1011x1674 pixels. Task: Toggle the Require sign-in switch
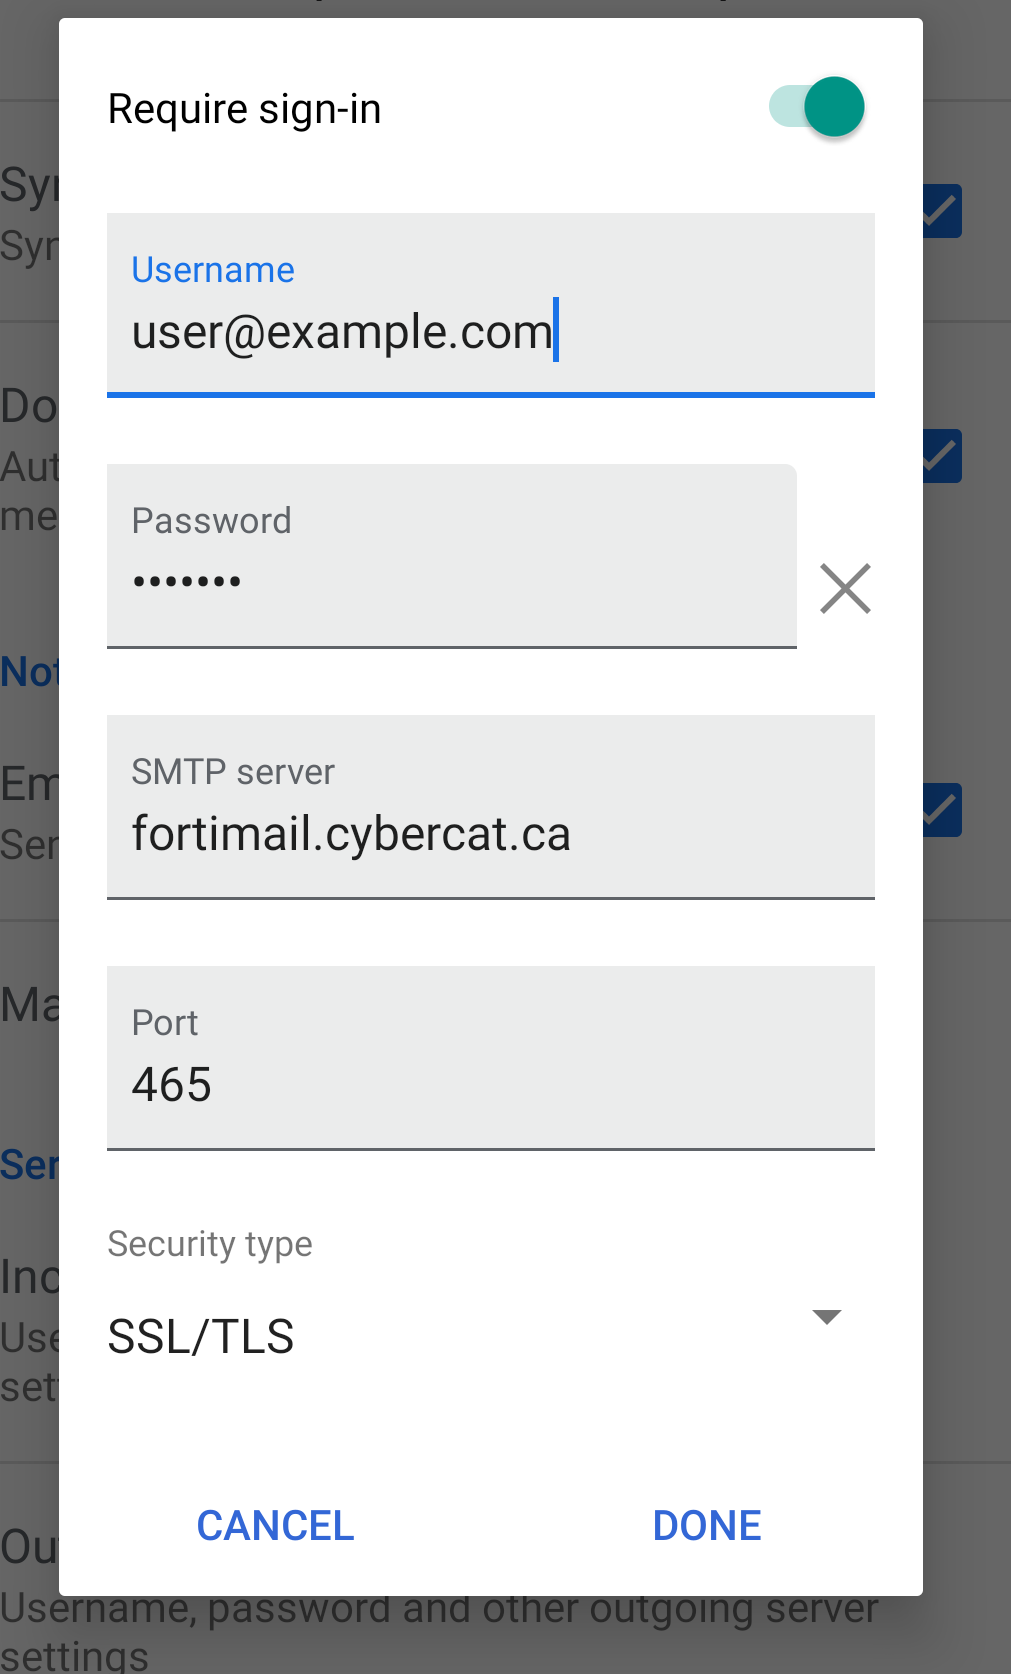[817, 107]
